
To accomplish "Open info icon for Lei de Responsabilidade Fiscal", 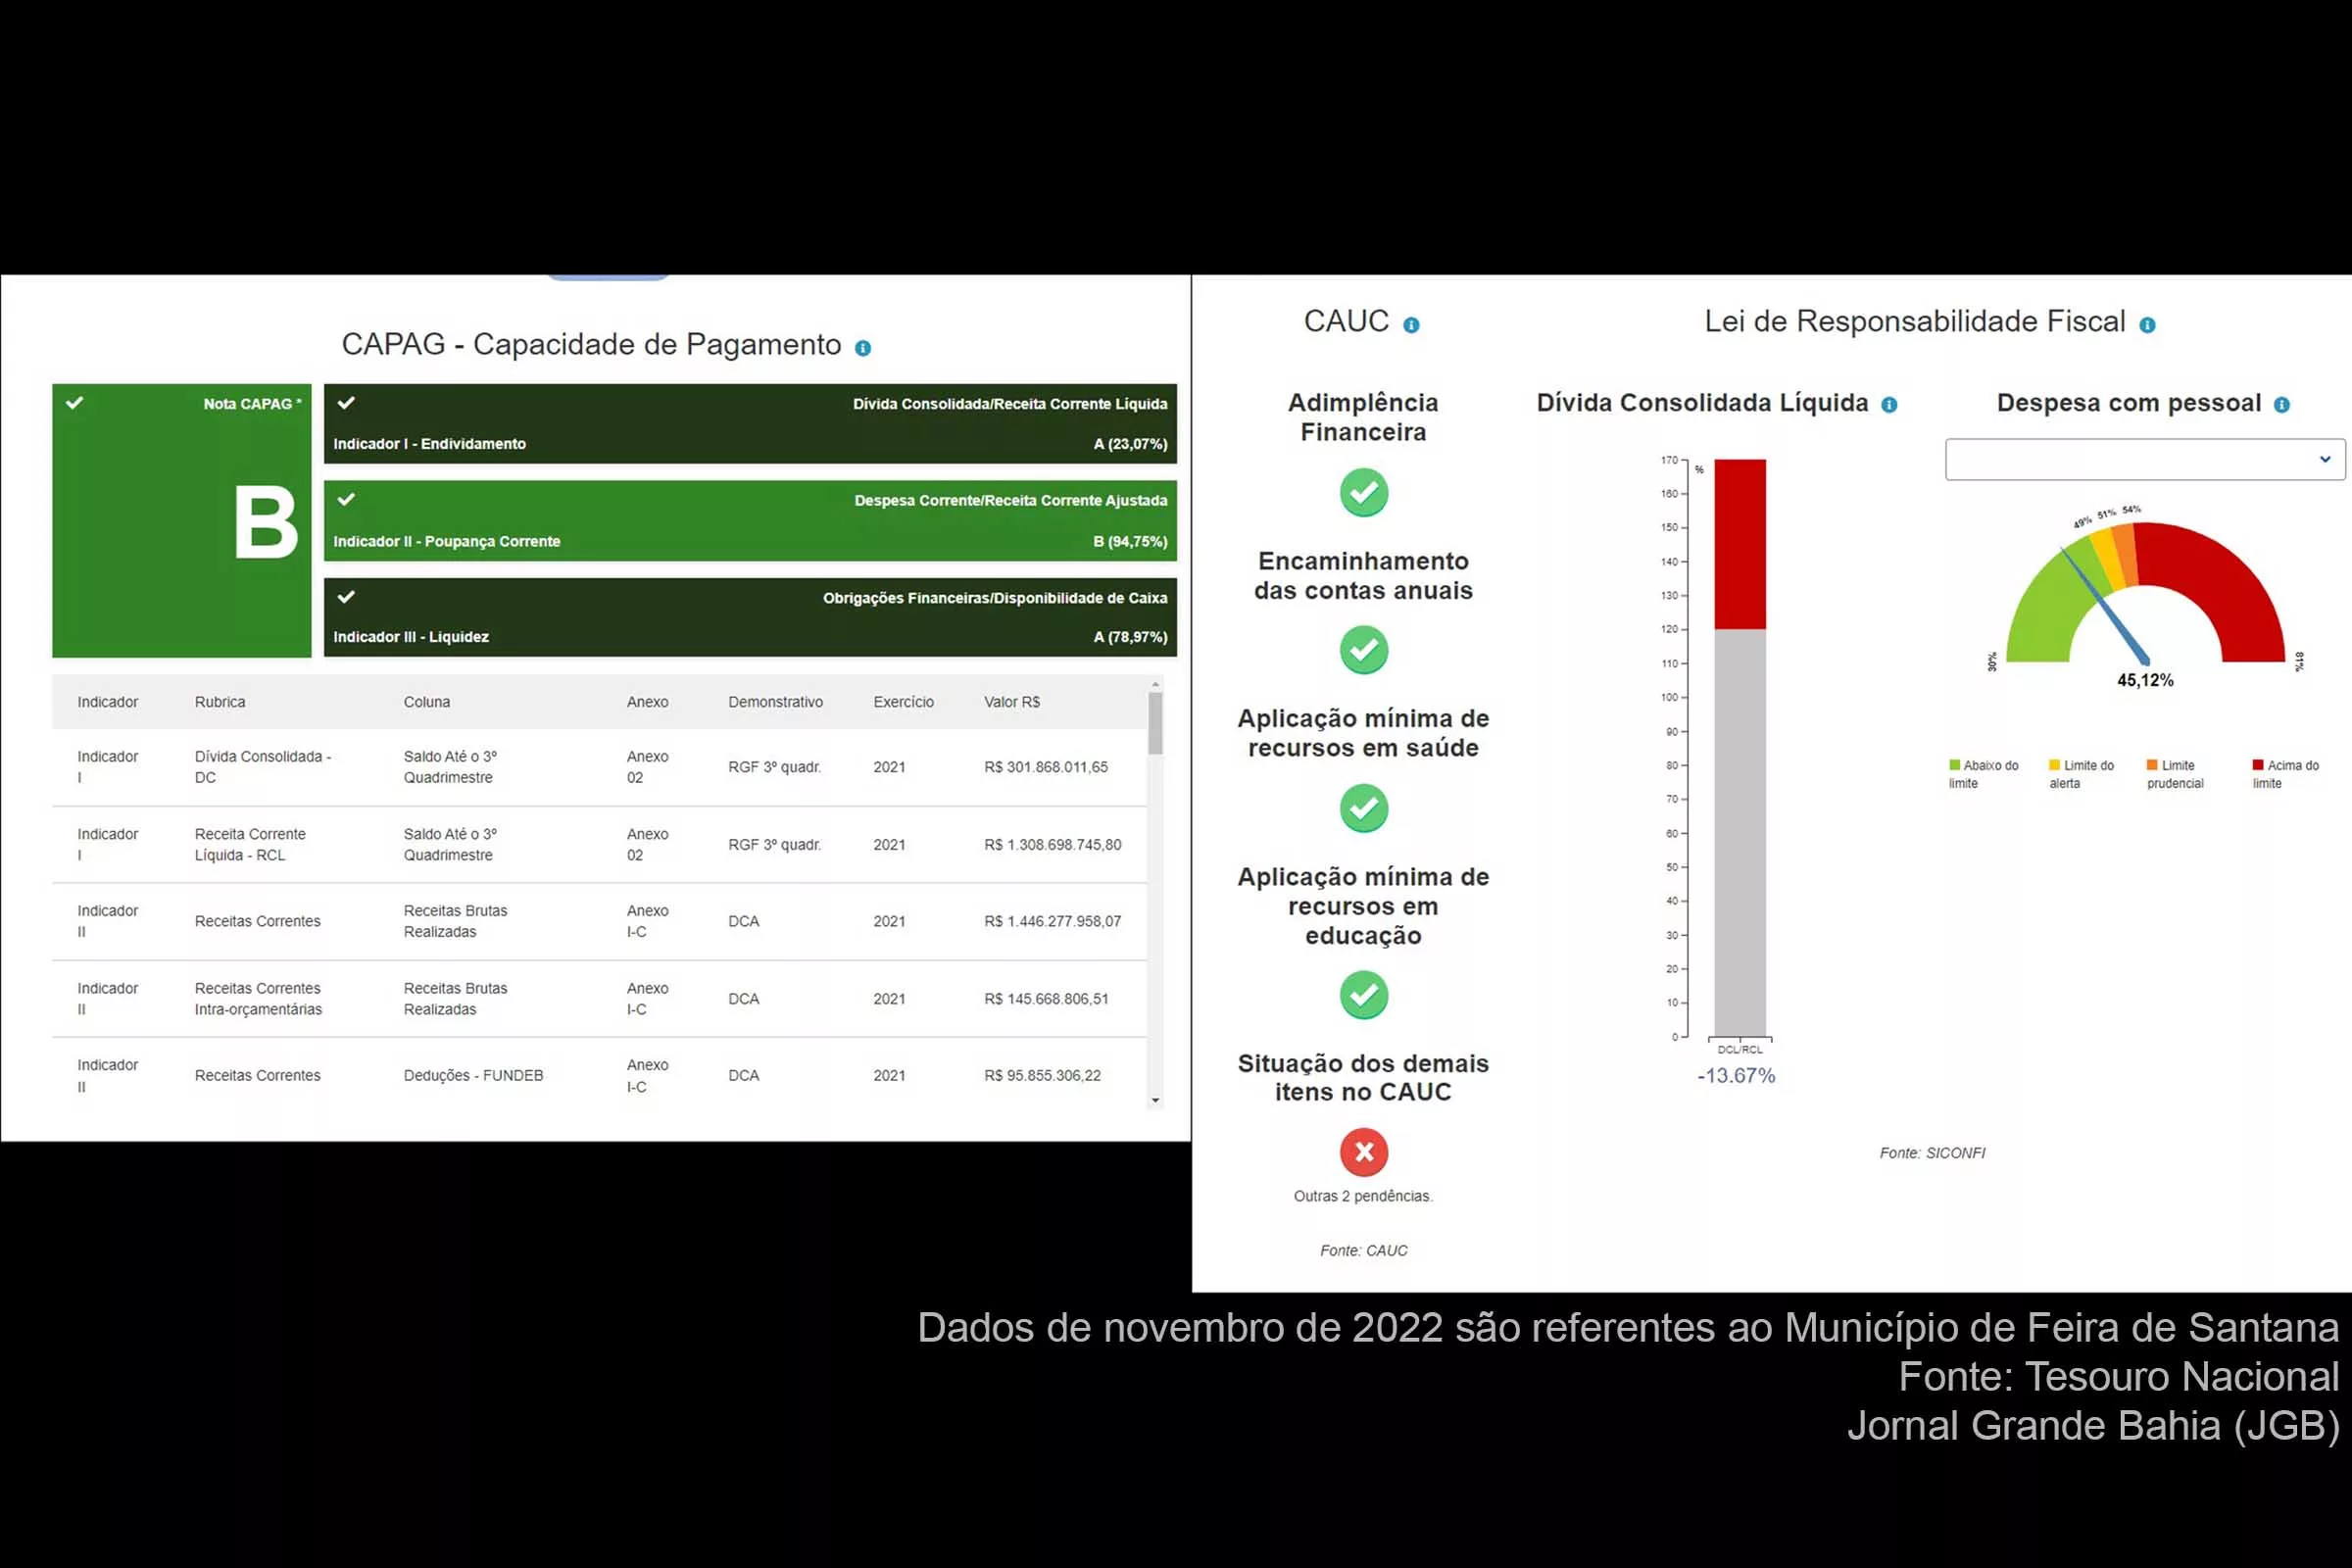I will pos(2147,325).
